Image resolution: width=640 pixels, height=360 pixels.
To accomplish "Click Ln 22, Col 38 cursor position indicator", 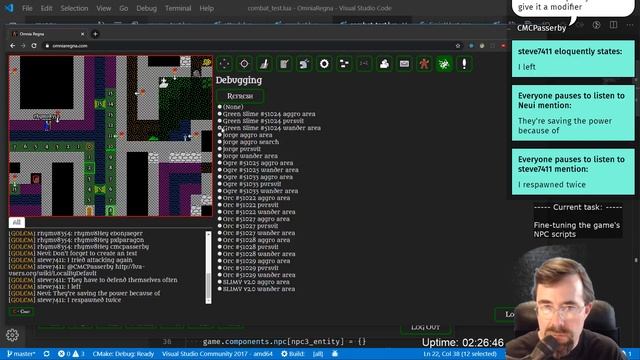I will [460, 354].
